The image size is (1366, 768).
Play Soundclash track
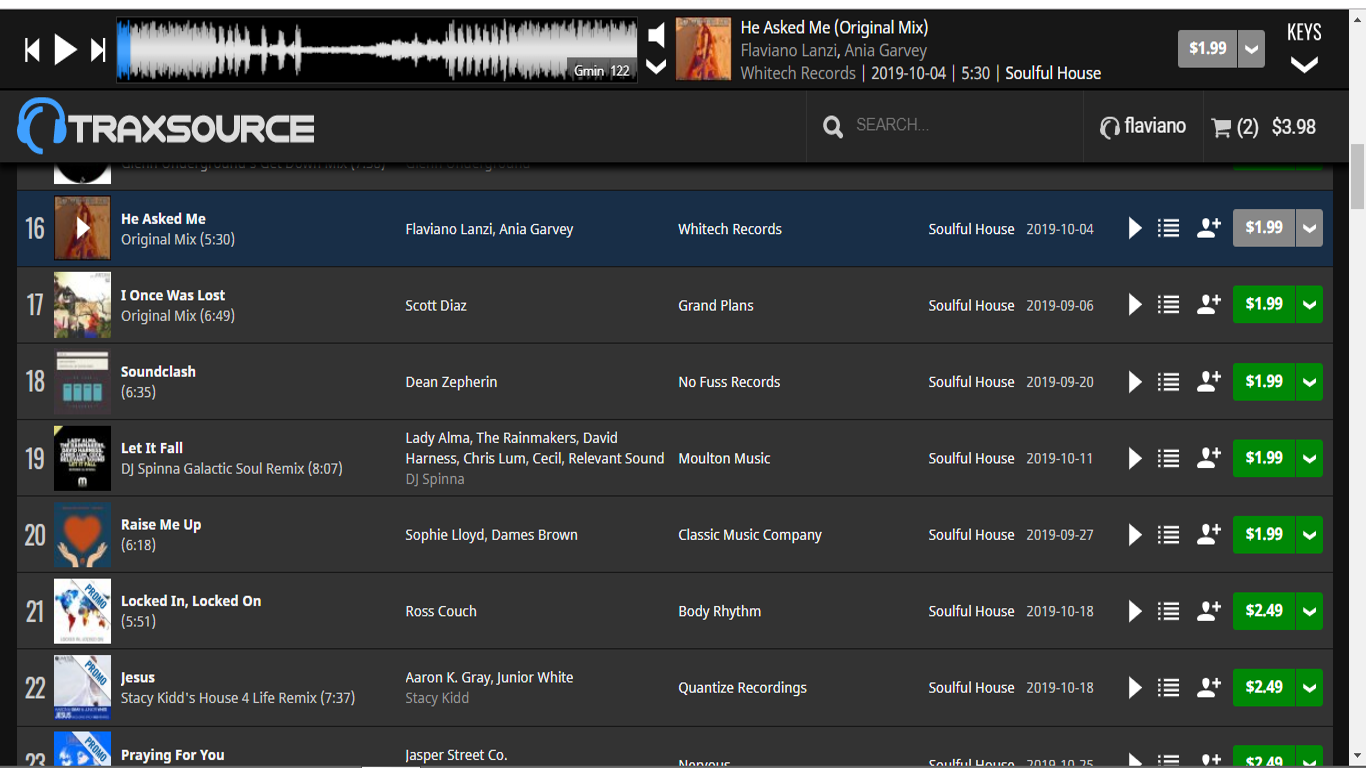point(1135,381)
